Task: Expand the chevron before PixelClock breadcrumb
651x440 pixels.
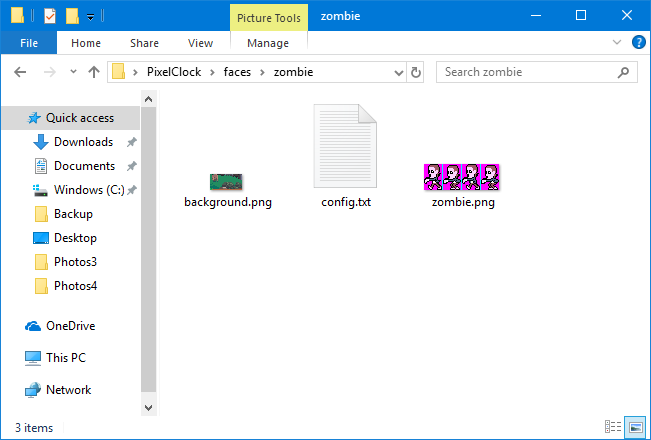Action: (135, 73)
